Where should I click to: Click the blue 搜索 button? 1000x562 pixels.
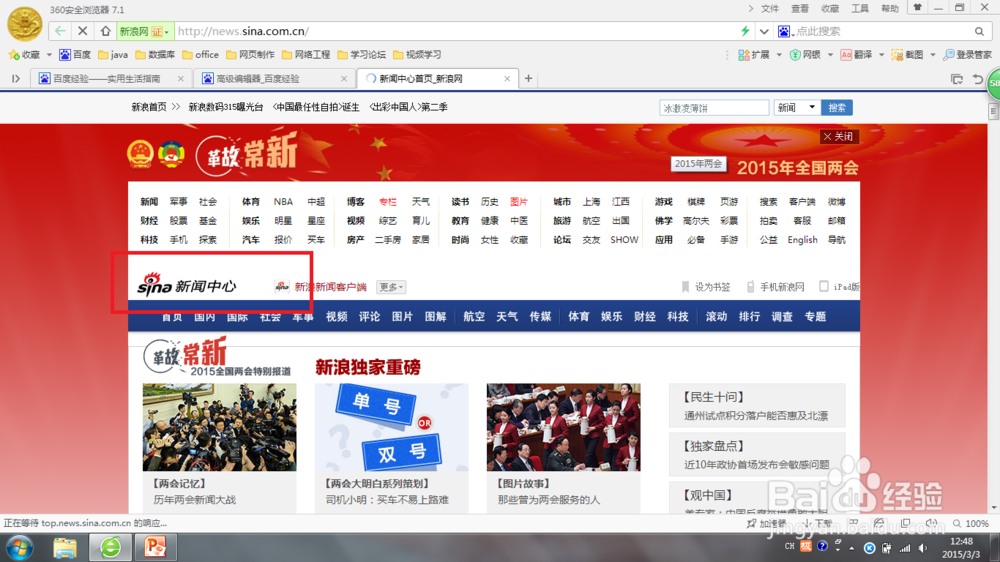(x=837, y=108)
